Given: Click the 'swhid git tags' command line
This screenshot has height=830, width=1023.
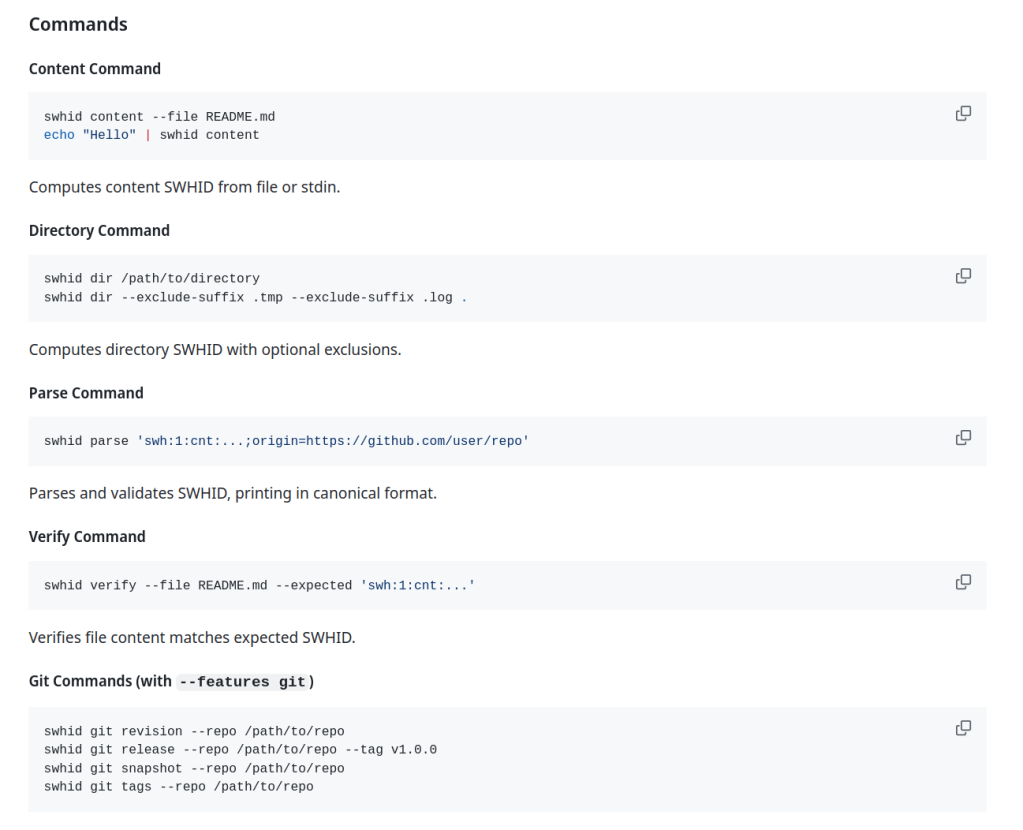Looking at the screenshot, I should 178,787.
